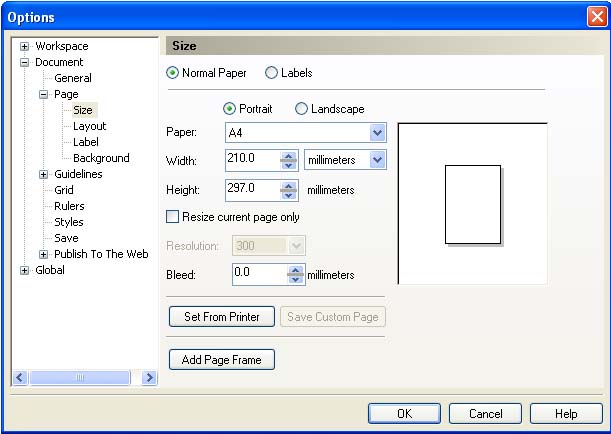
Task: Increase Height with up arrow
Action: (288, 187)
